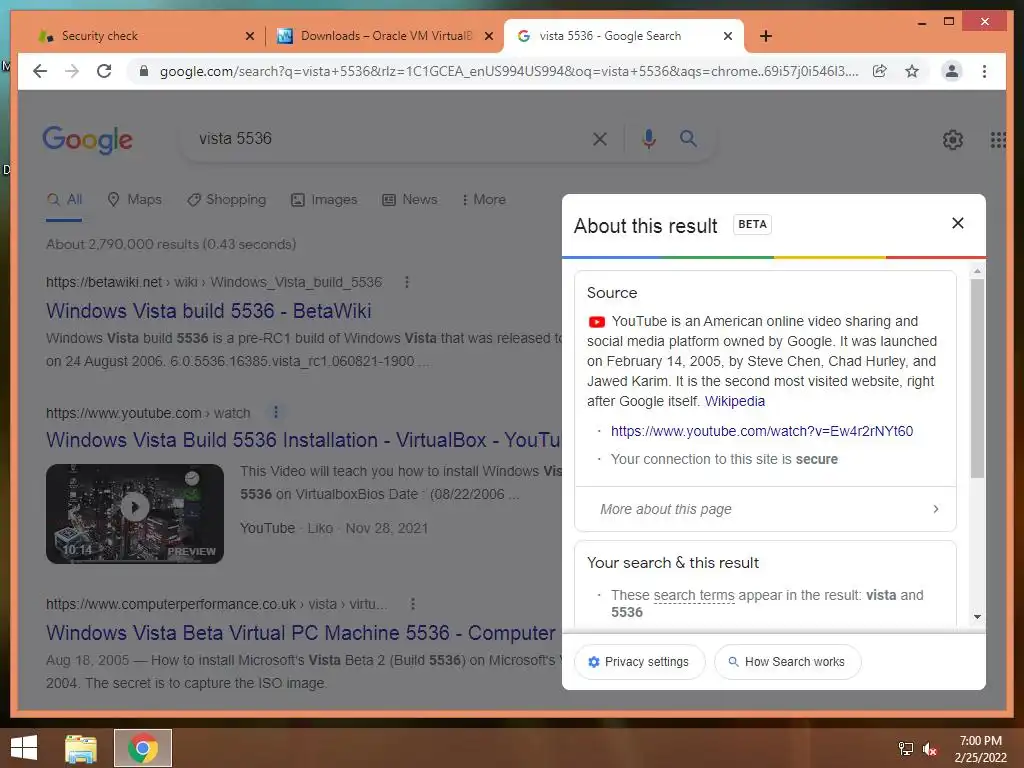
Task: Close the About this result panel
Action: 957,223
